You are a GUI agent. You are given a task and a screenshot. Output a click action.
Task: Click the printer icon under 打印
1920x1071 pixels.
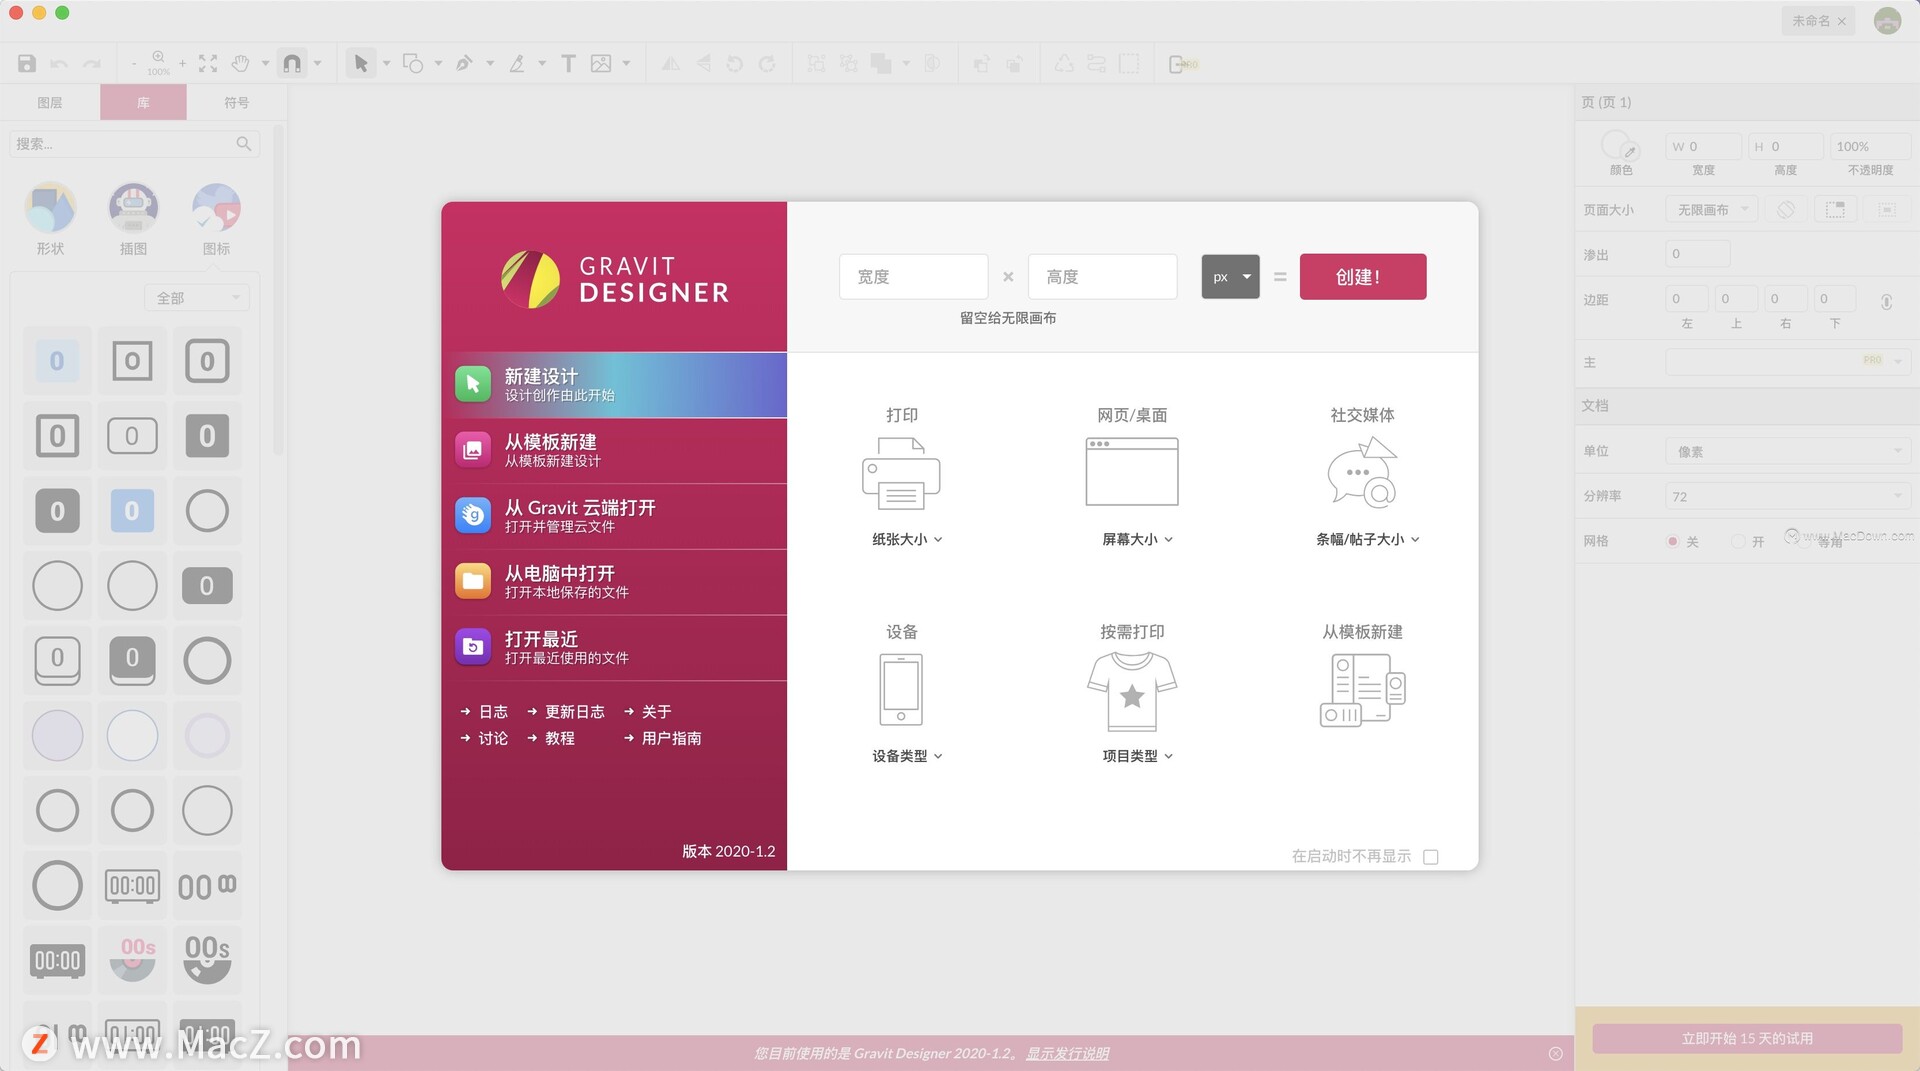point(901,473)
